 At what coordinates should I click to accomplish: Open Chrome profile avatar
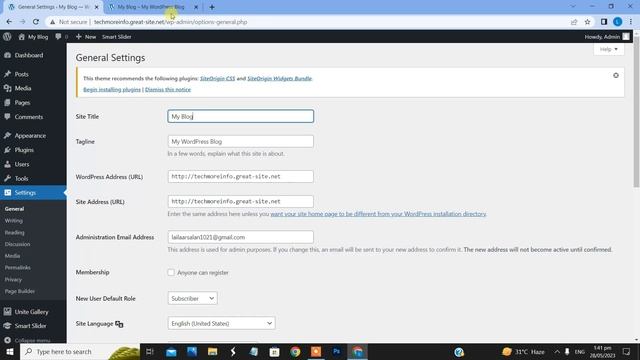tap(618, 22)
